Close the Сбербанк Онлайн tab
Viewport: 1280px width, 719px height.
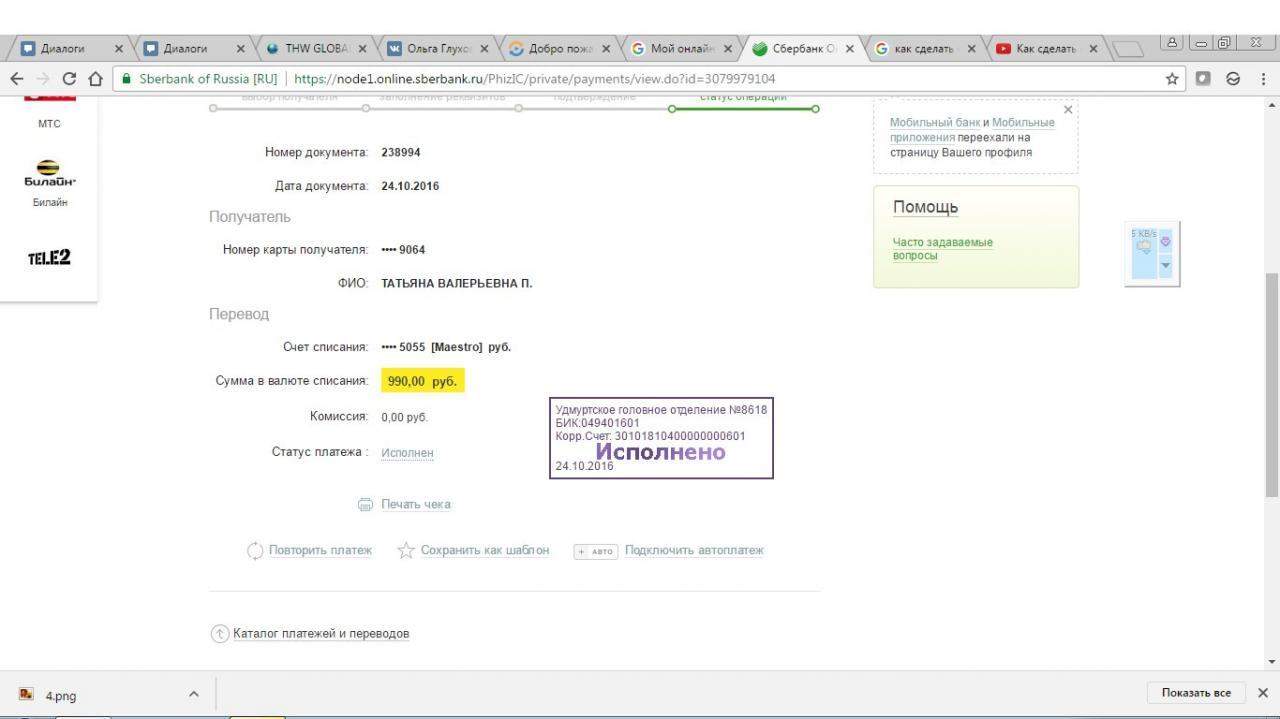pos(850,48)
